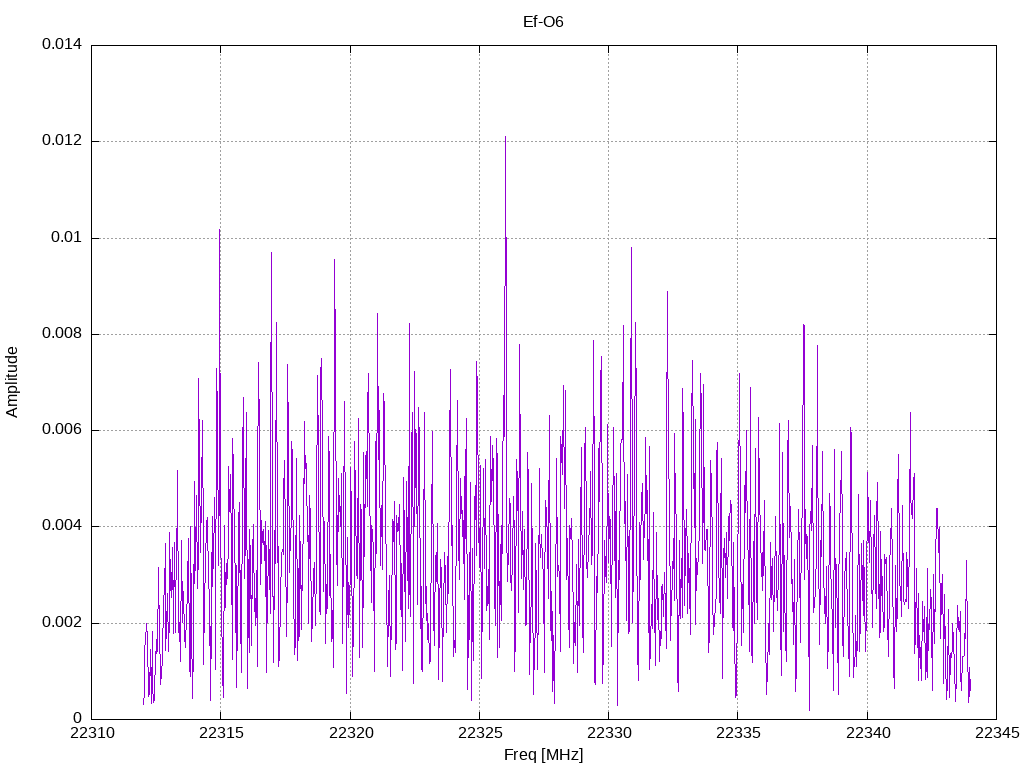Viewport: 1024px width, 768px height.
Task: Click y-axis tick label 0.012
Action: tap(62, 140)
